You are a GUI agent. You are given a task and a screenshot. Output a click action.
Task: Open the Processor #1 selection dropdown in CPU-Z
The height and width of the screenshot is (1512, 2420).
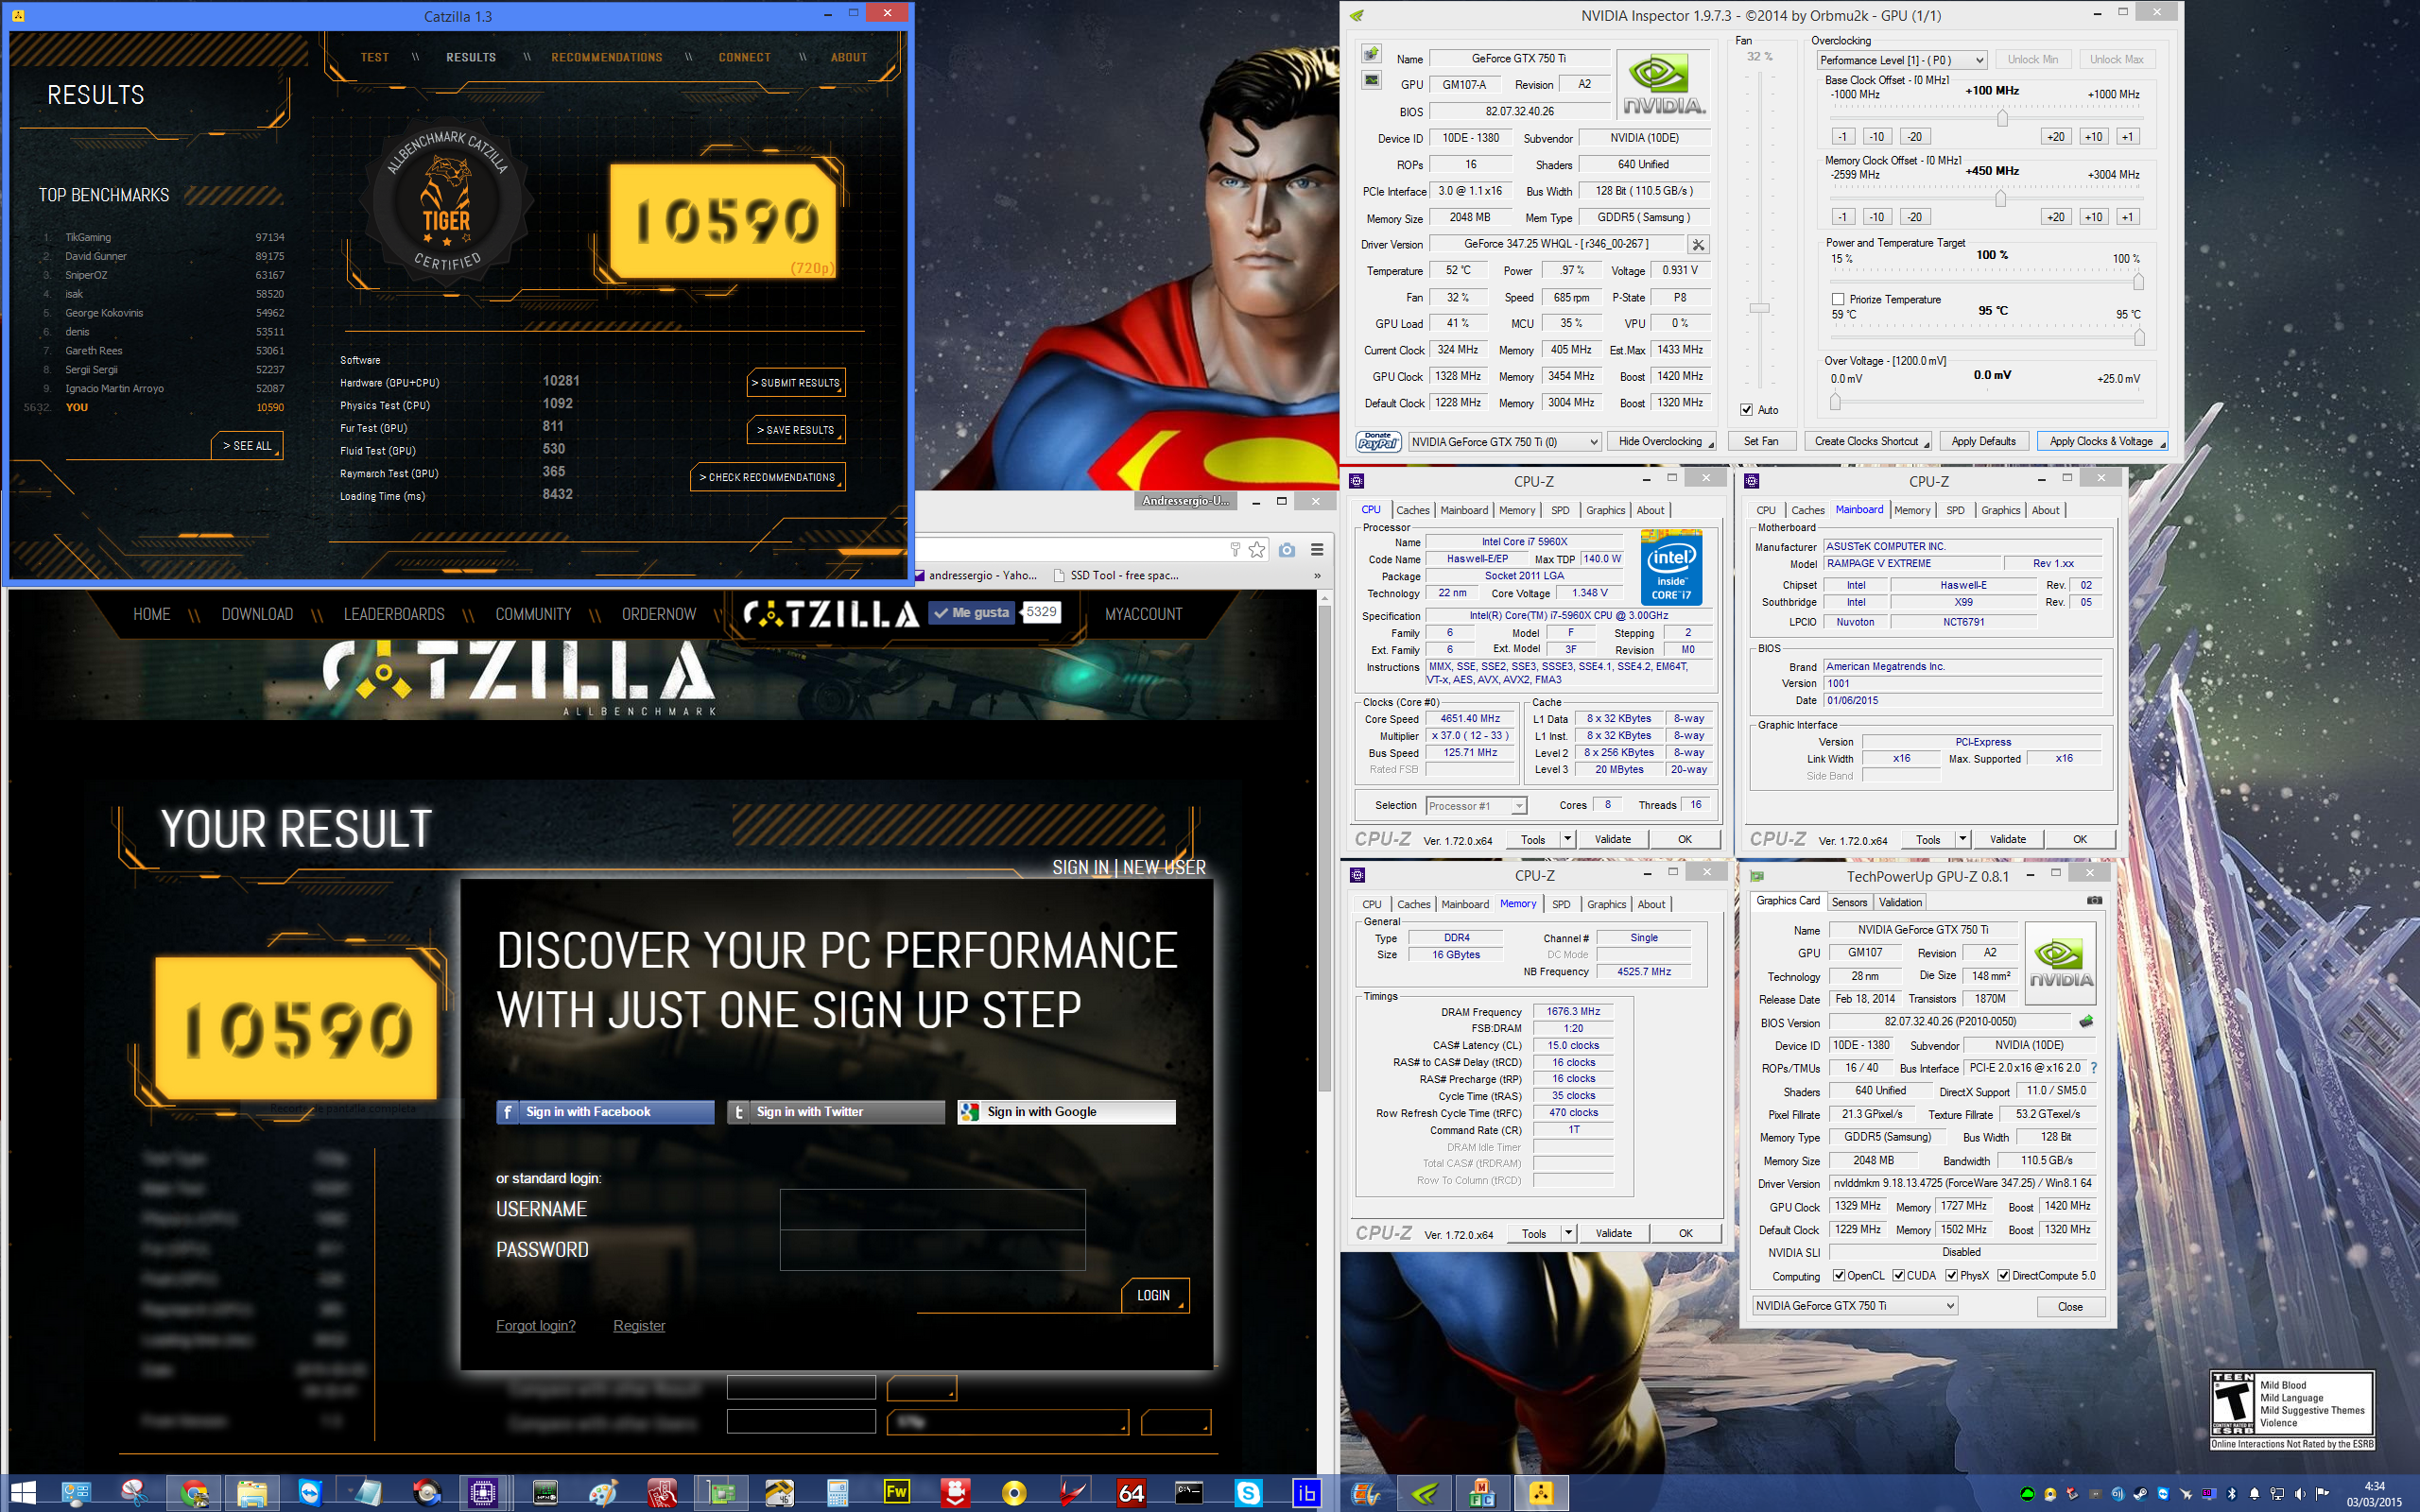pyautogui.click(x=1476, y=805)
